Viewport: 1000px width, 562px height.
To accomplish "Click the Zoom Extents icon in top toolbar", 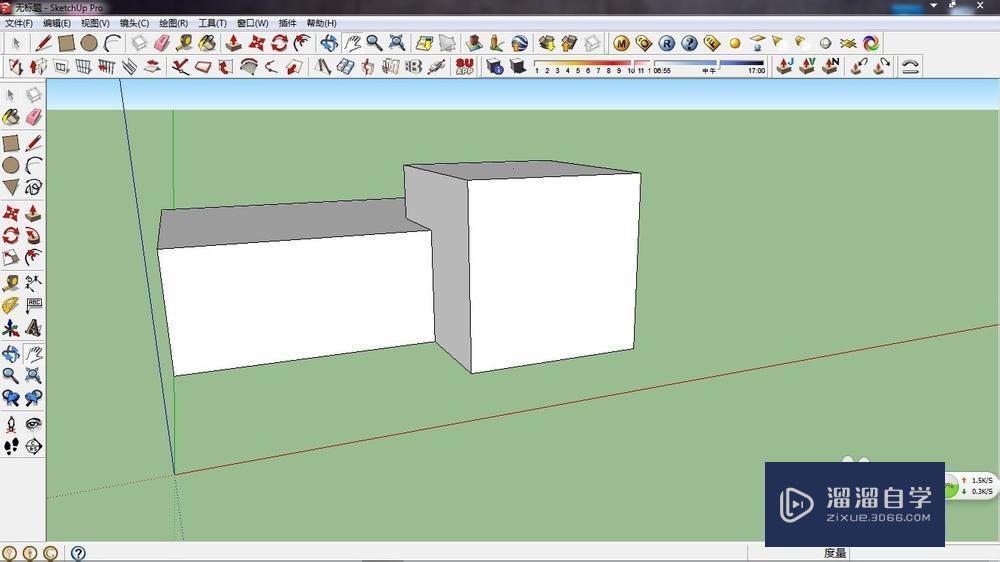I will click(397, 43).
